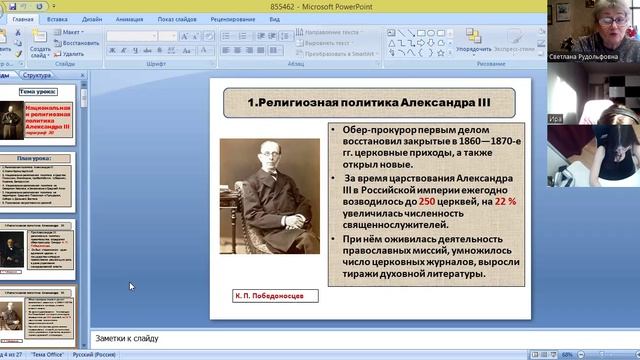This screenshot has width=640, height=360.
Task: Open the font name combo box
Action: (x=132, y=36)
